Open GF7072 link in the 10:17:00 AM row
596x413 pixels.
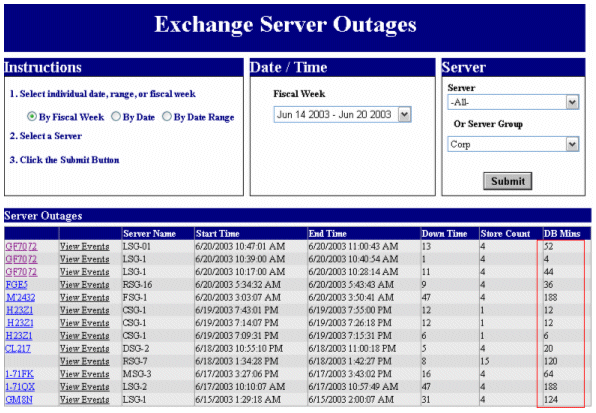point(21,272)
